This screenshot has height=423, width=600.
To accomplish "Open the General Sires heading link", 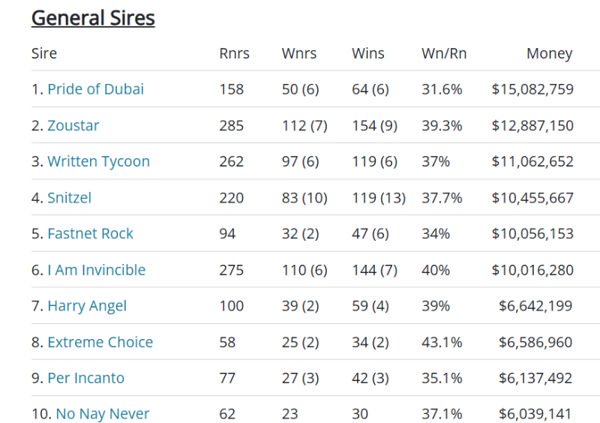I will 93,18.
